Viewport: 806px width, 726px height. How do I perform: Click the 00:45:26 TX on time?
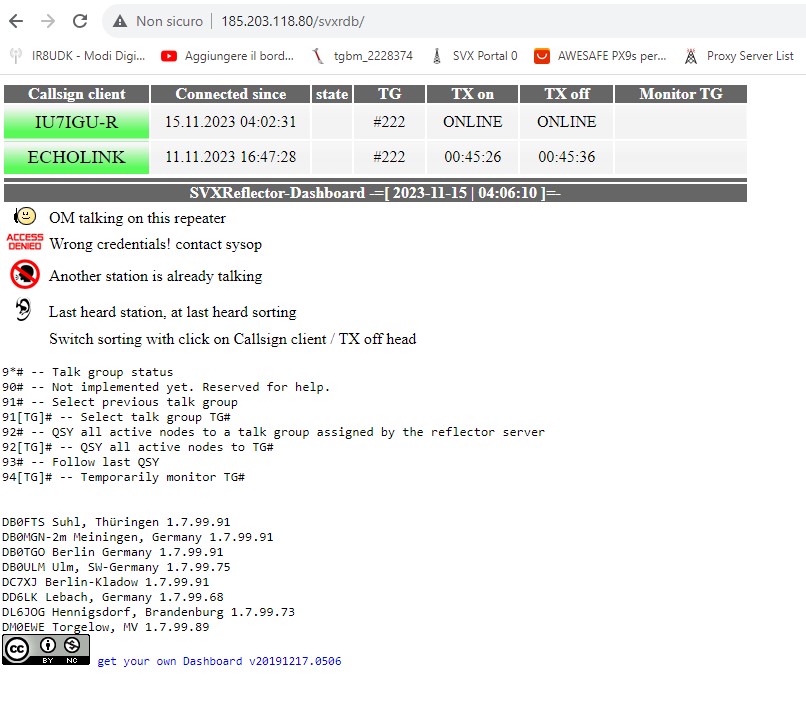point(472,157)
